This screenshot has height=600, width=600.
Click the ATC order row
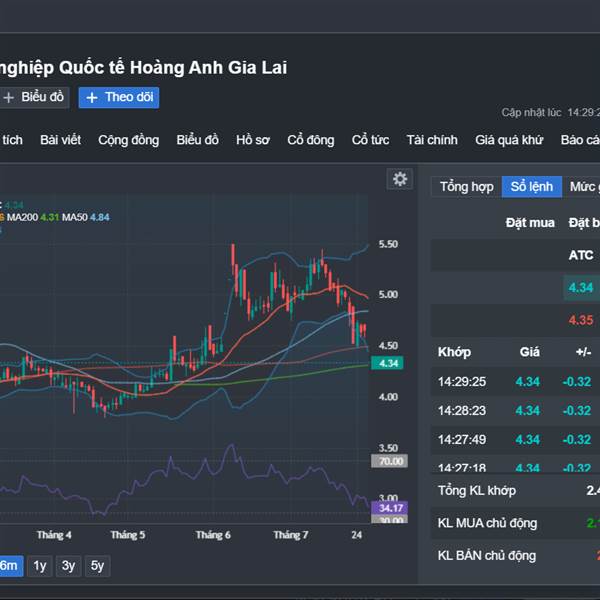click(x=515, y=255)
